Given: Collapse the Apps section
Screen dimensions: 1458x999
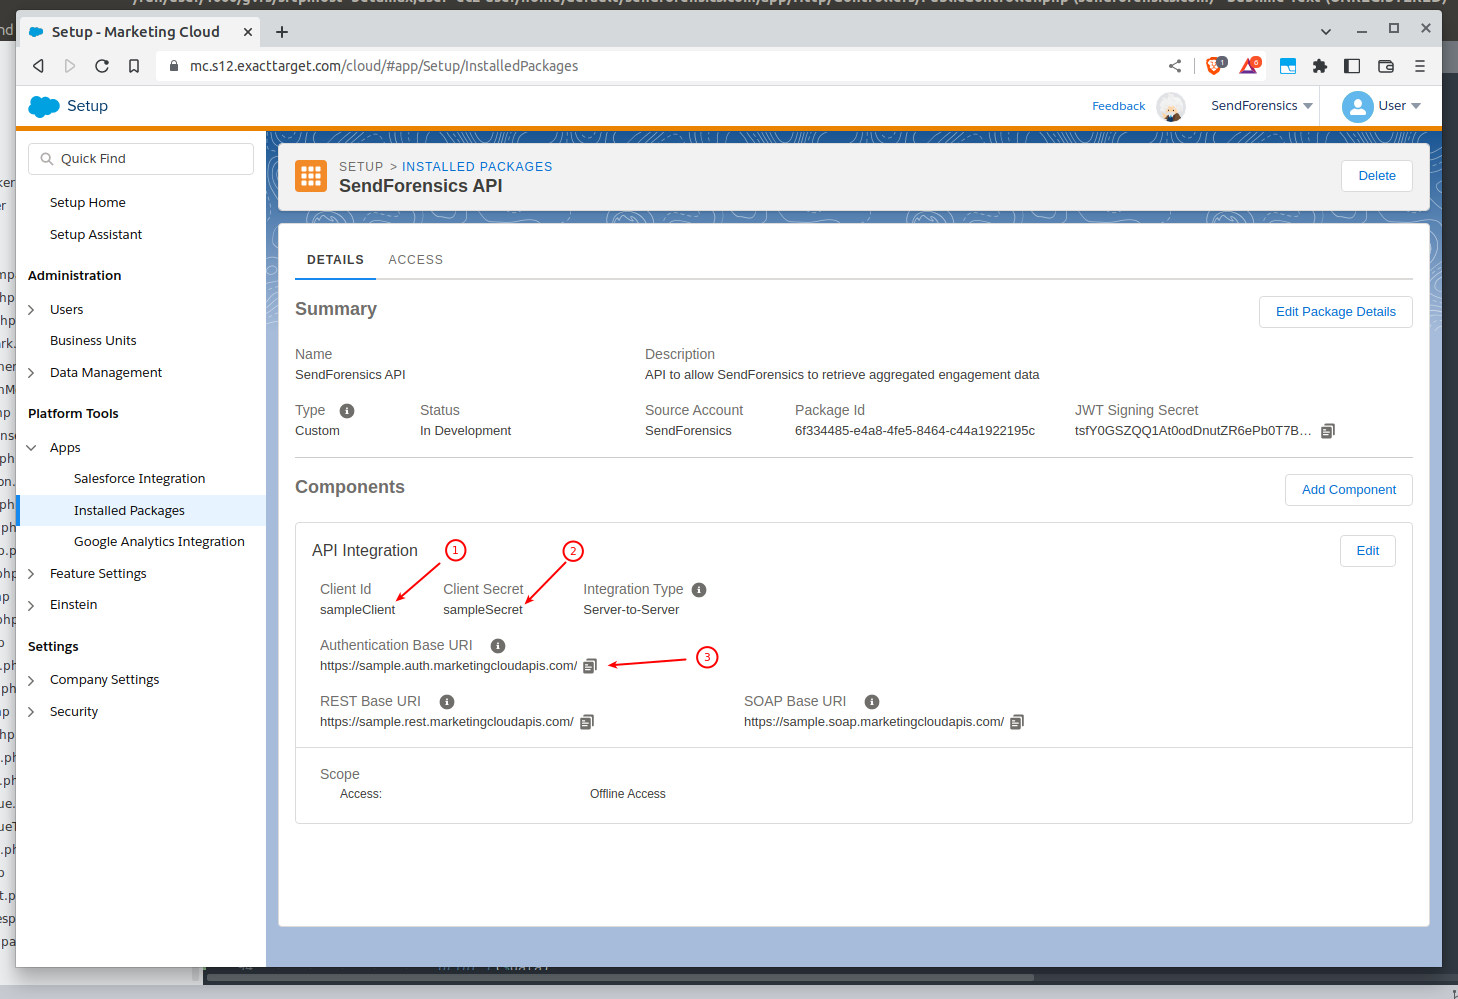Looking at the screenshot, I should pos(31,448).
